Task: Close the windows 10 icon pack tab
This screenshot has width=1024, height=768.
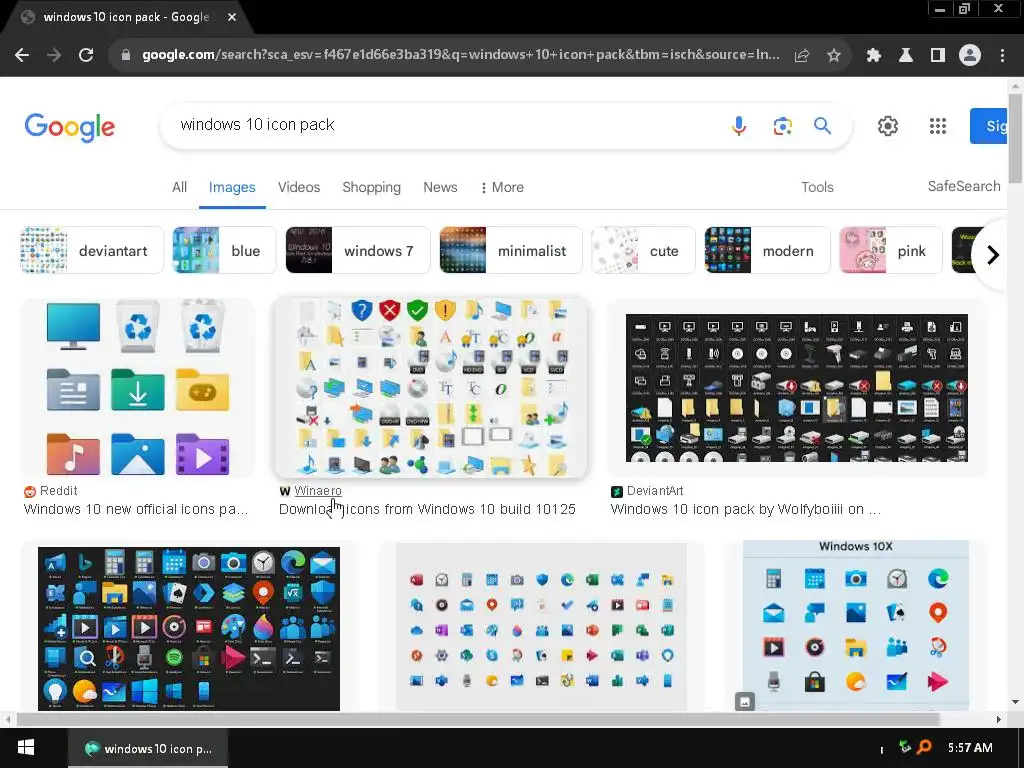Action: click(x=232, y=18)
